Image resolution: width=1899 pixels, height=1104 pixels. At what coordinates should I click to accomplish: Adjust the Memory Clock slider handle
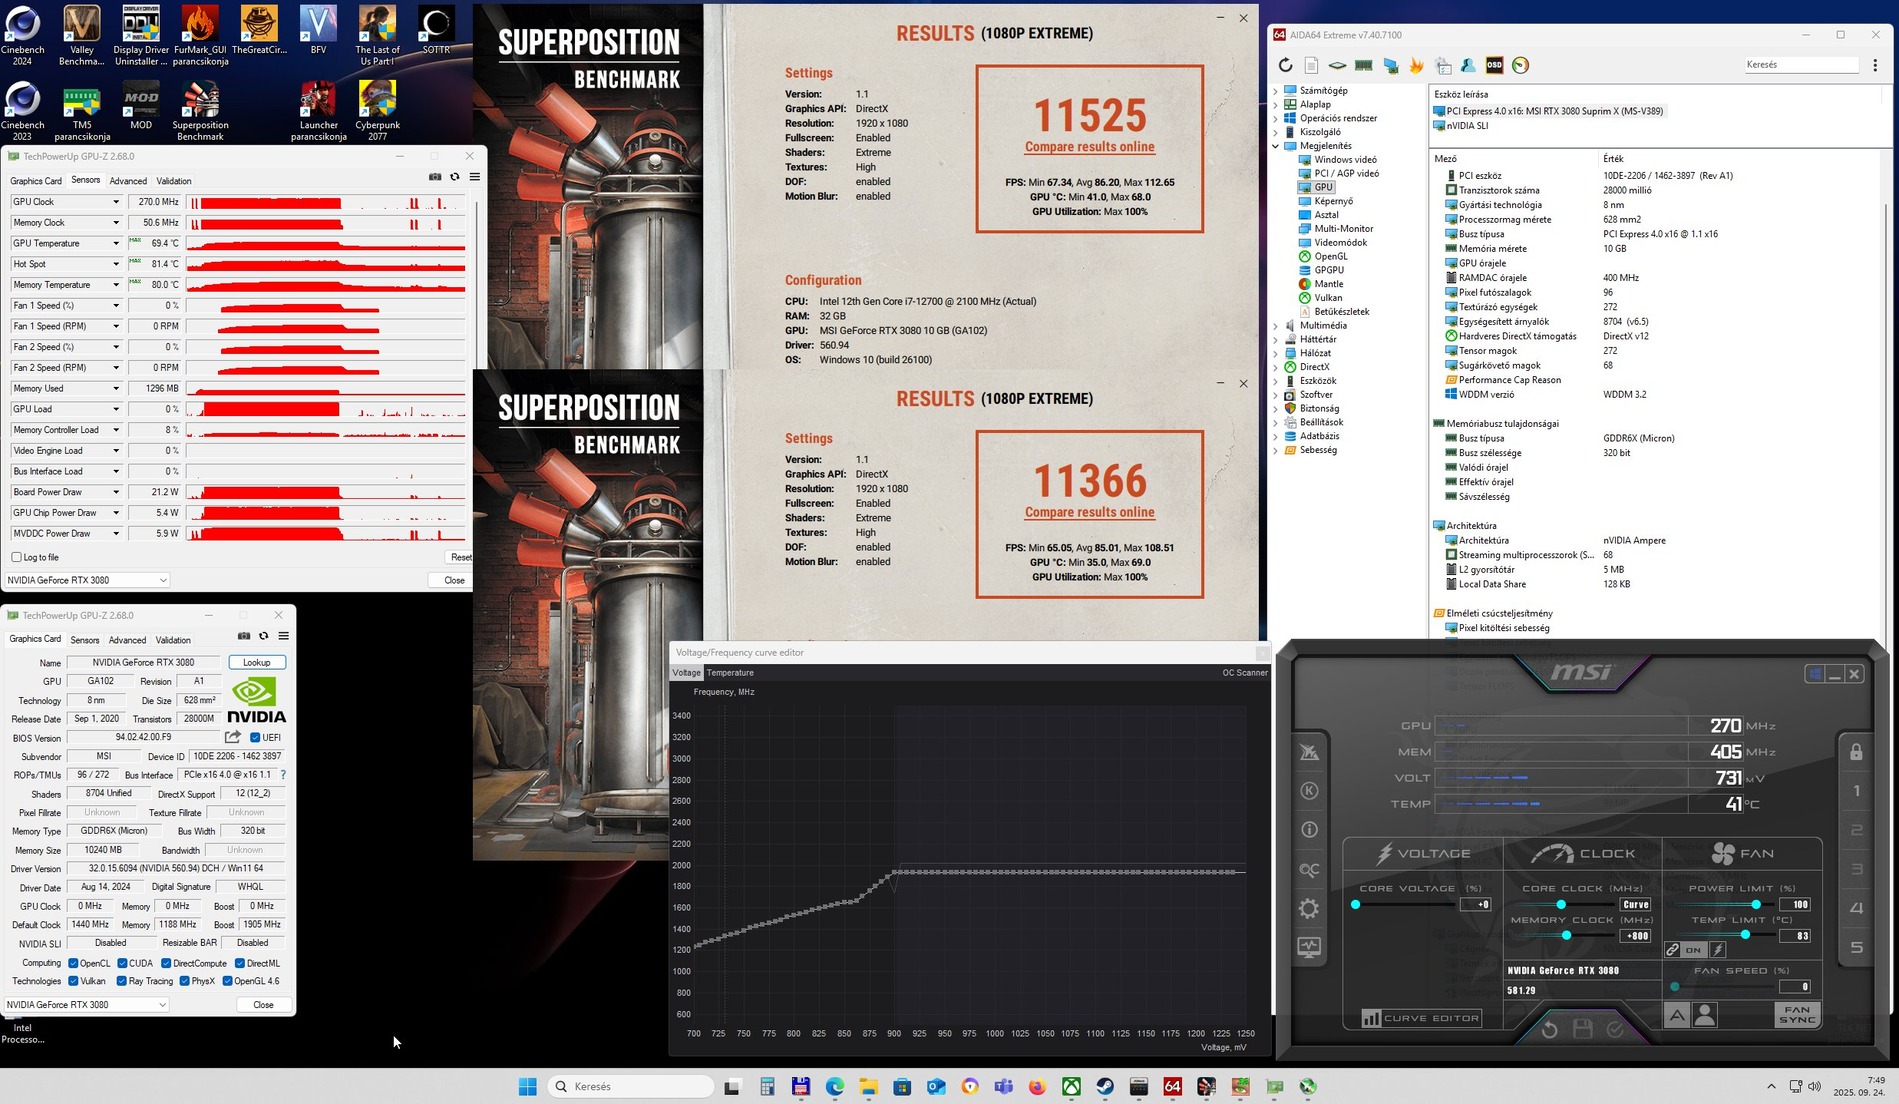[1566, 935]
